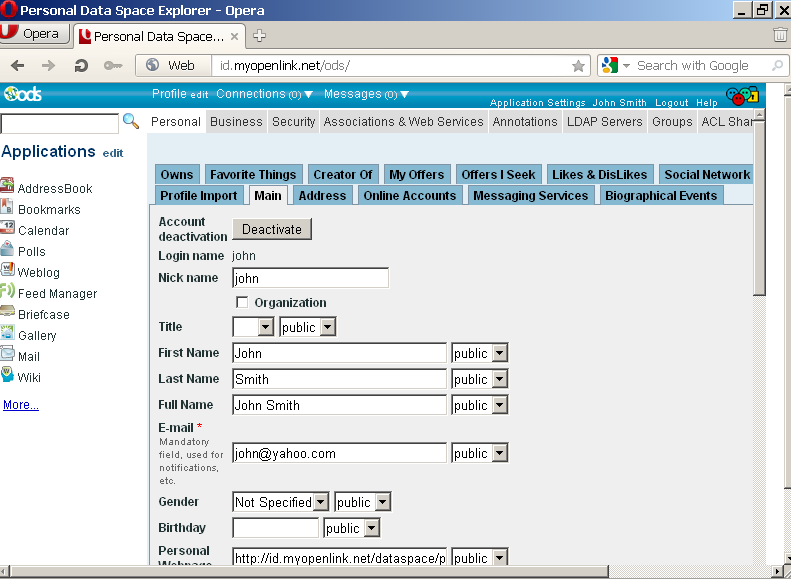791x579 pixels.
Task: Click the Nick name text field
Action: [x=310, y=278]
